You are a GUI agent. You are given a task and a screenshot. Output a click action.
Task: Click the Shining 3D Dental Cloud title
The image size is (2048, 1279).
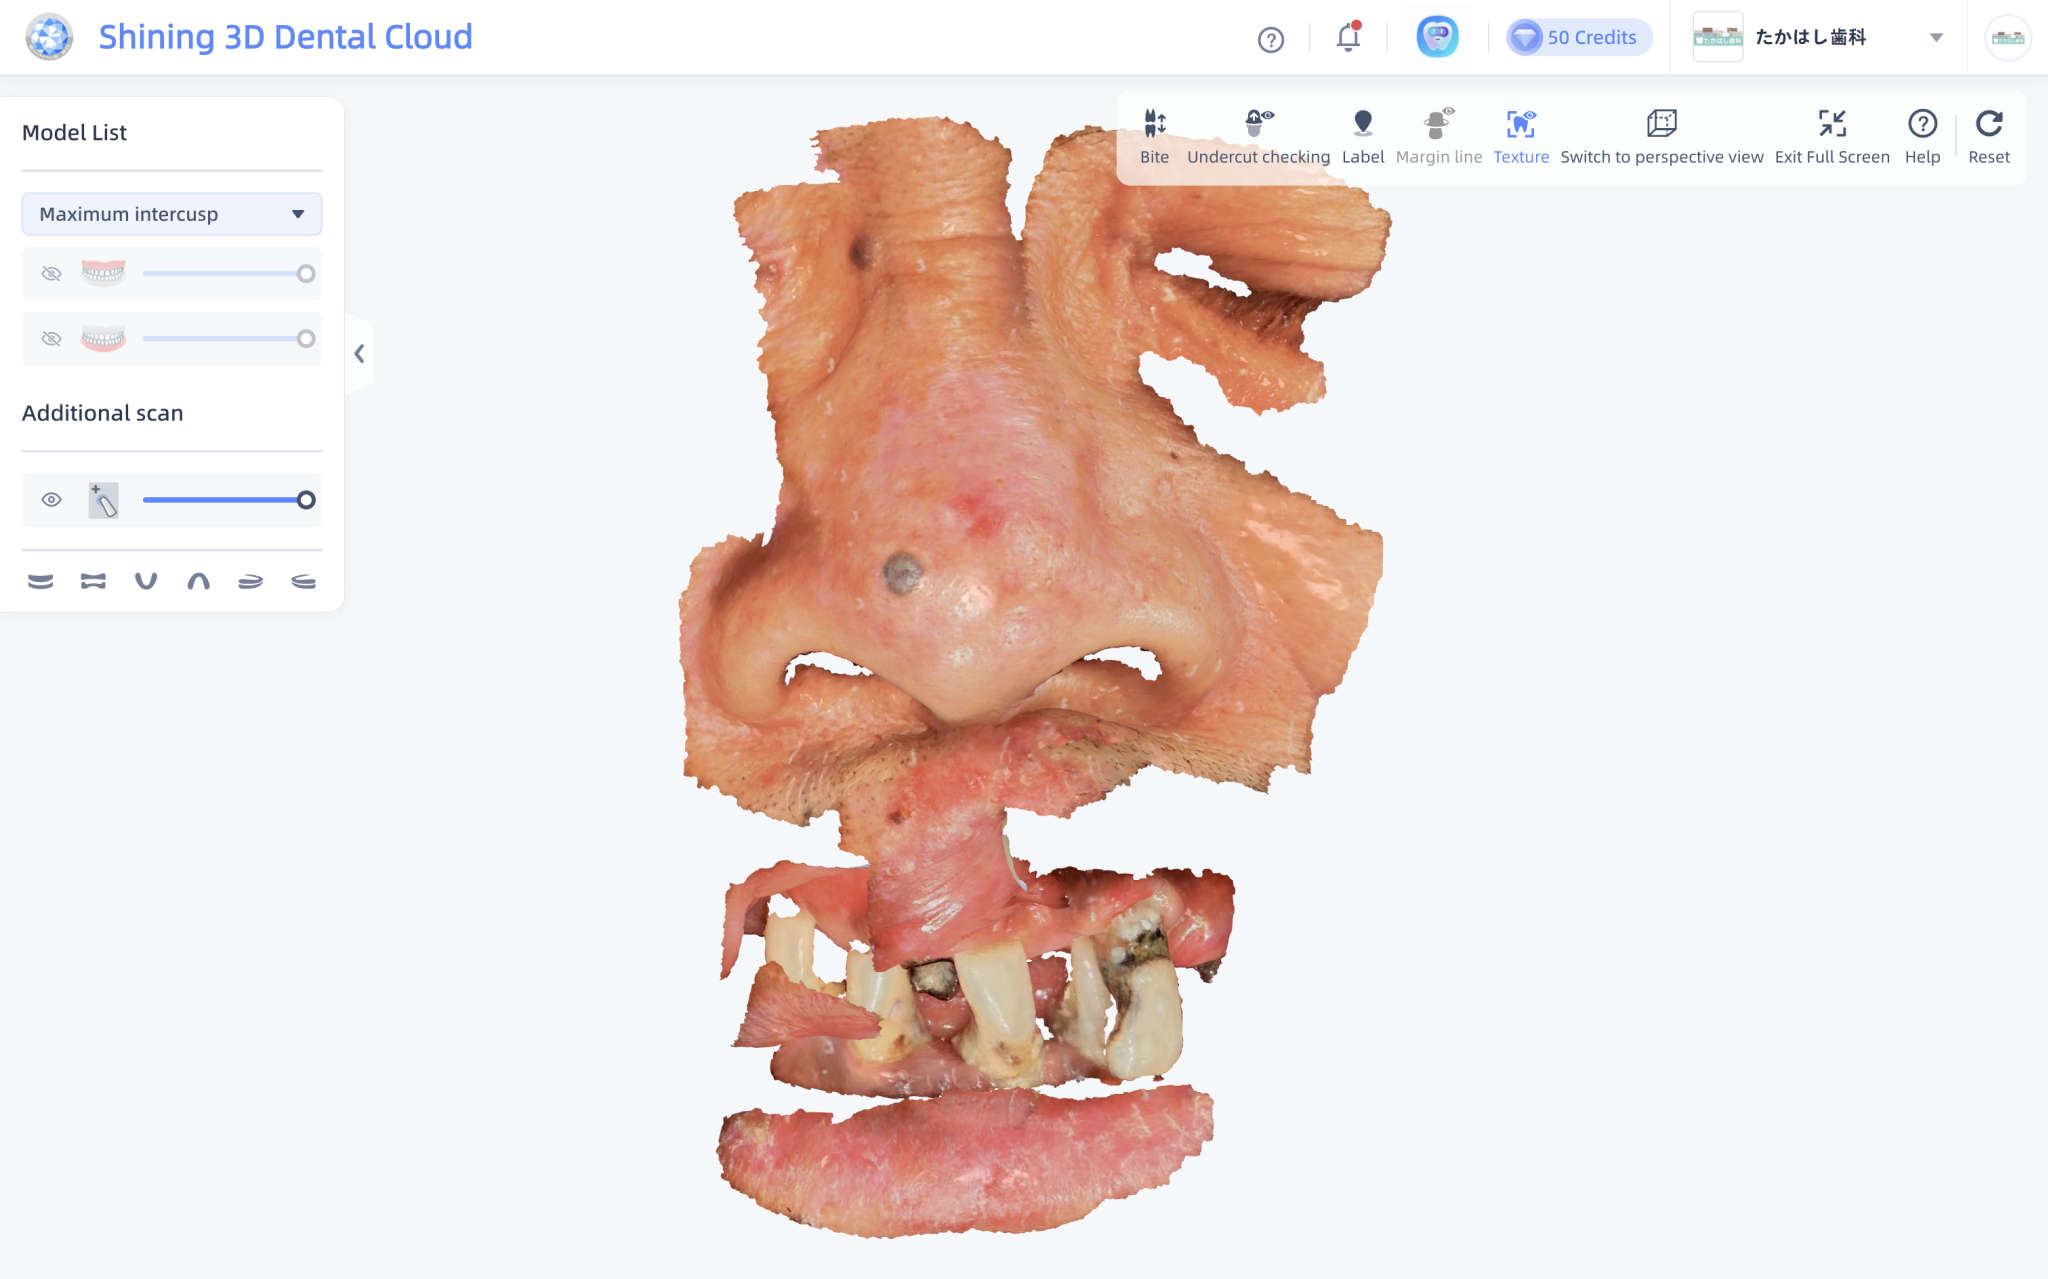pos(285,37)
